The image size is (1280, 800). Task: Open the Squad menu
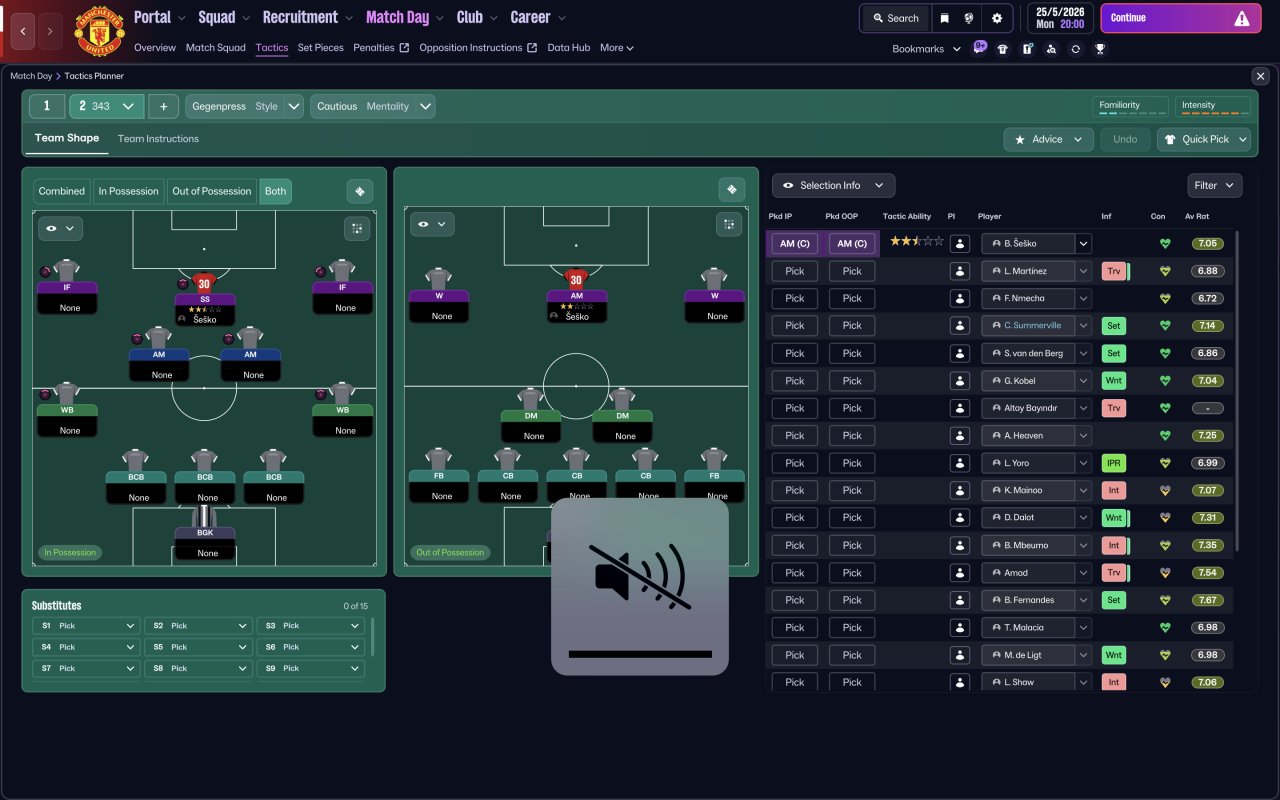coord(225,17)
